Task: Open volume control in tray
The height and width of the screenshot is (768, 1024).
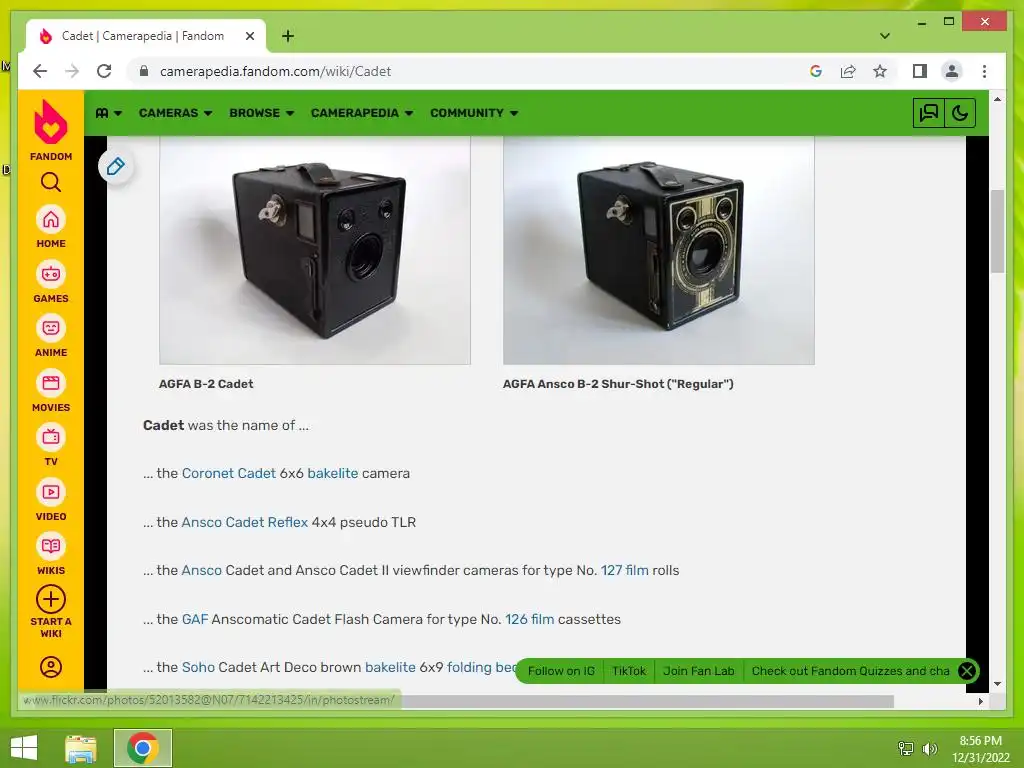Action: pos(929,748)
